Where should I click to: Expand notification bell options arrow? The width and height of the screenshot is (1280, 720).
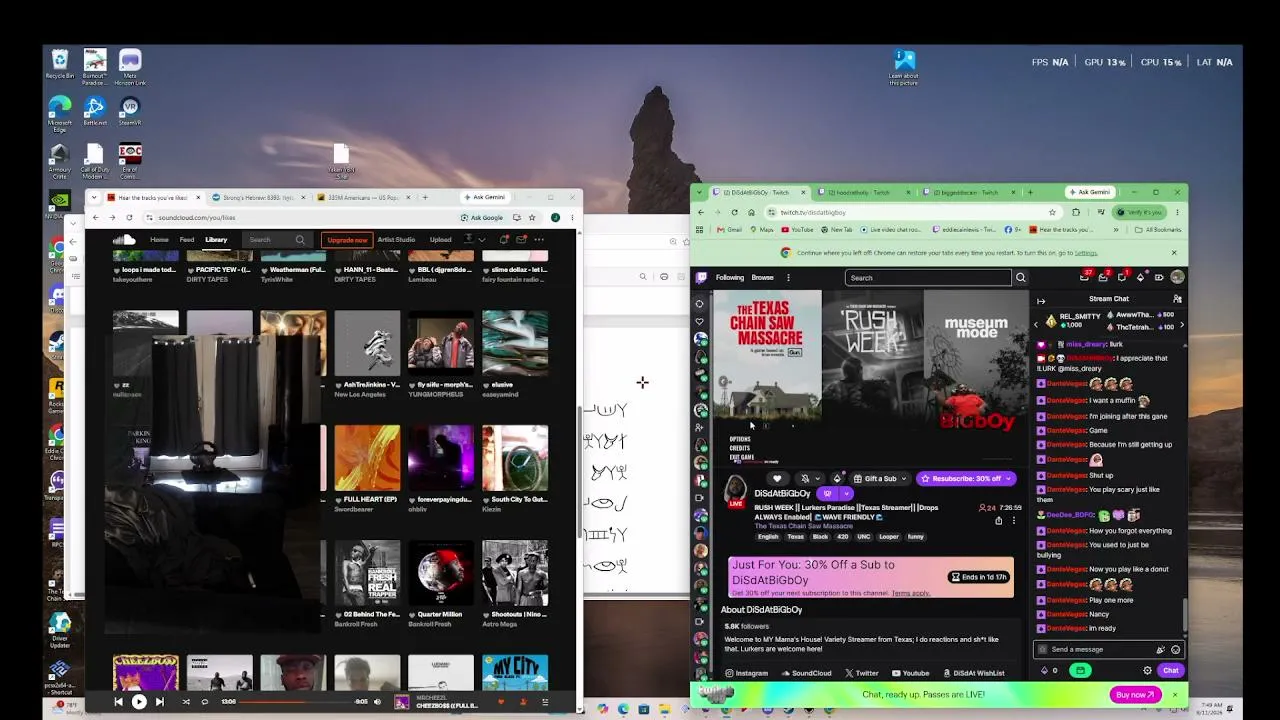pyautogui.click(x=817, y=479)
